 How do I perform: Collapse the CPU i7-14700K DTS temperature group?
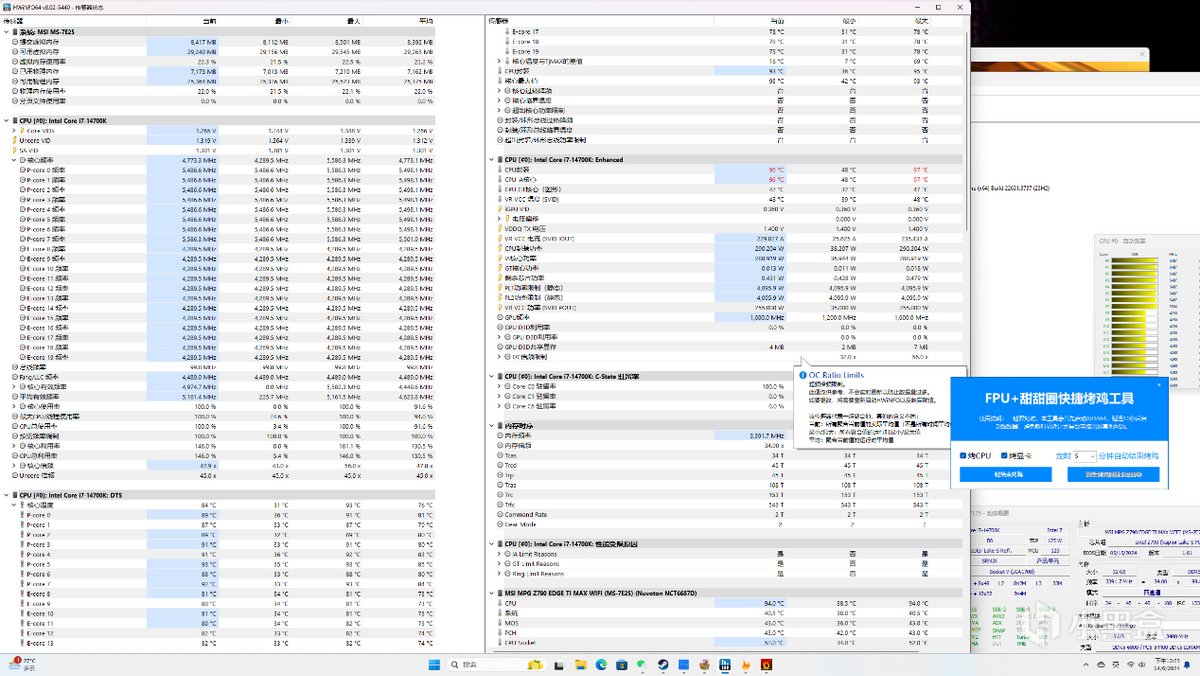(6, 495)
